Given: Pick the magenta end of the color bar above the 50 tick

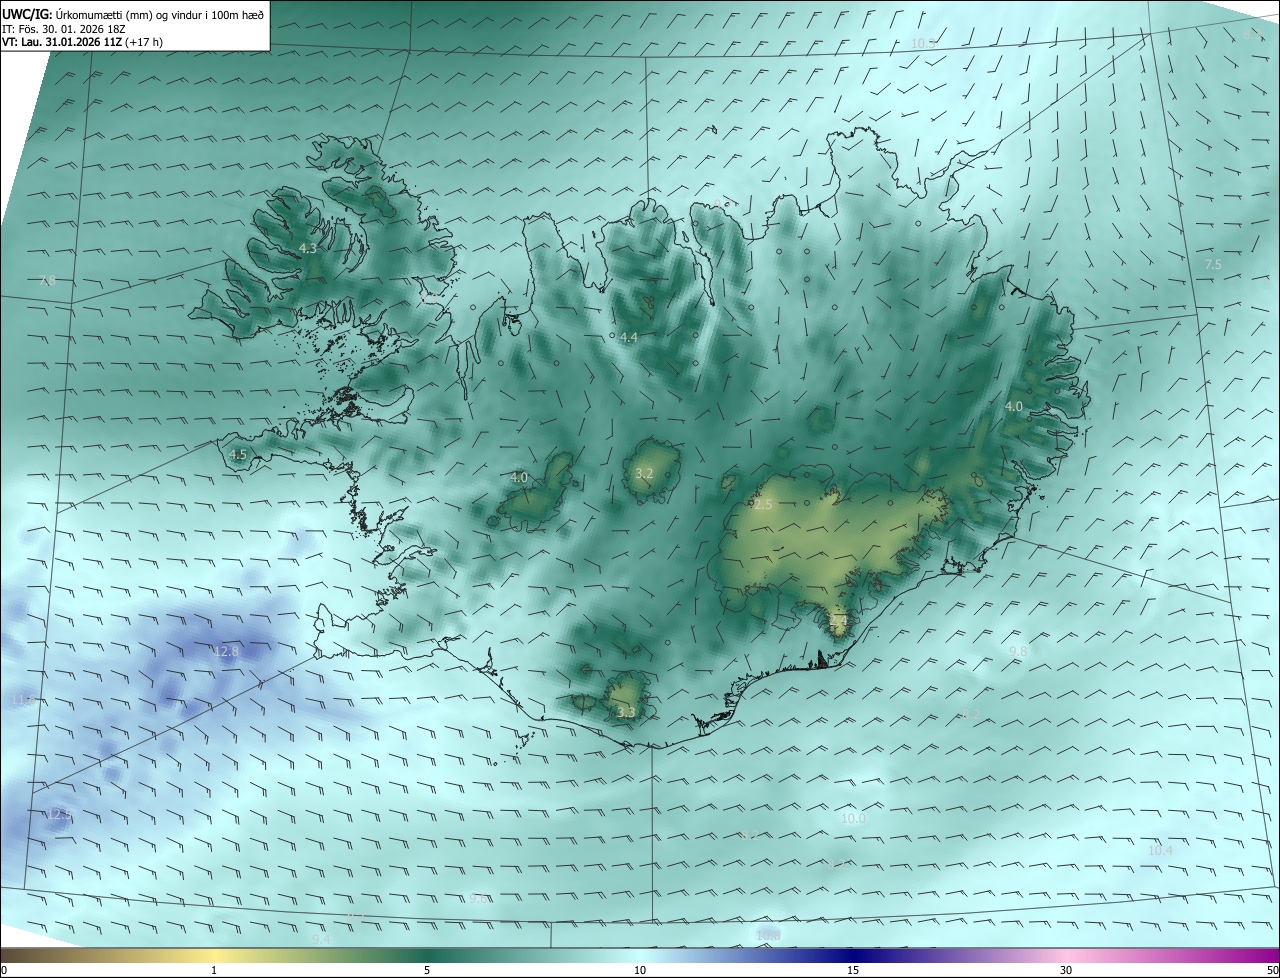Looking at the screenshot, I should pos(1270,955).
